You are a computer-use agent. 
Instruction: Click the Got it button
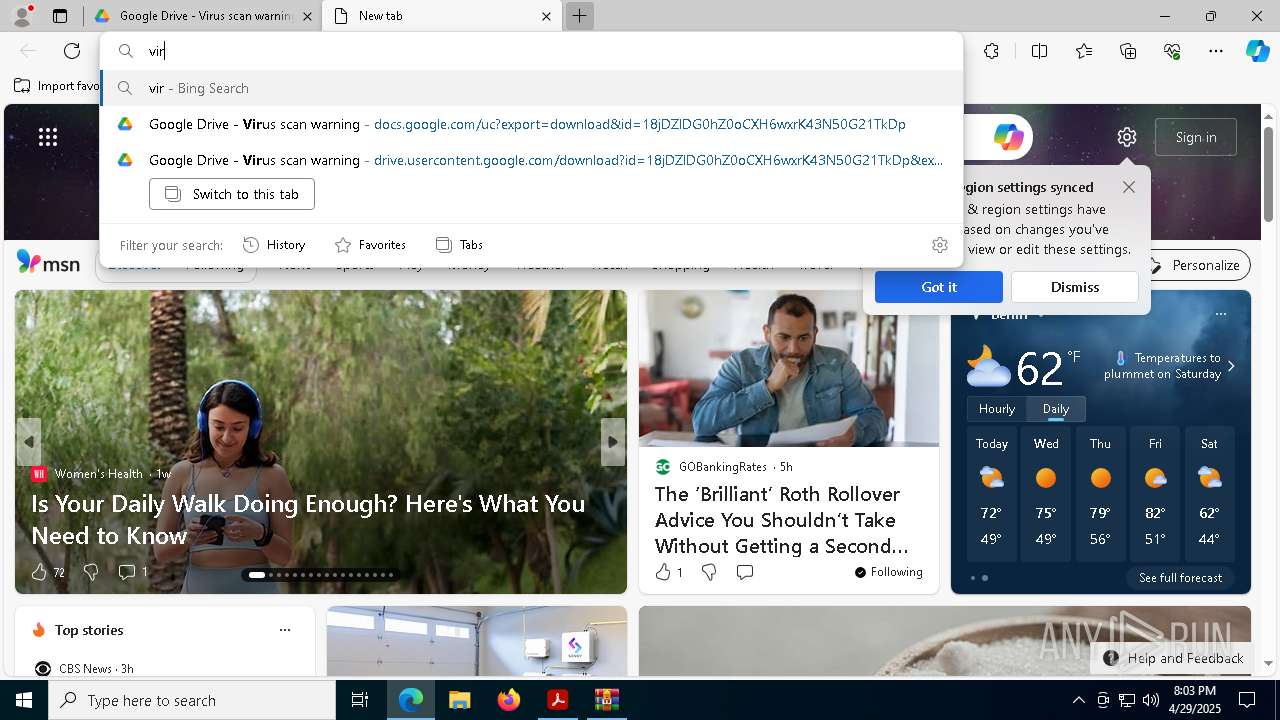939,287
